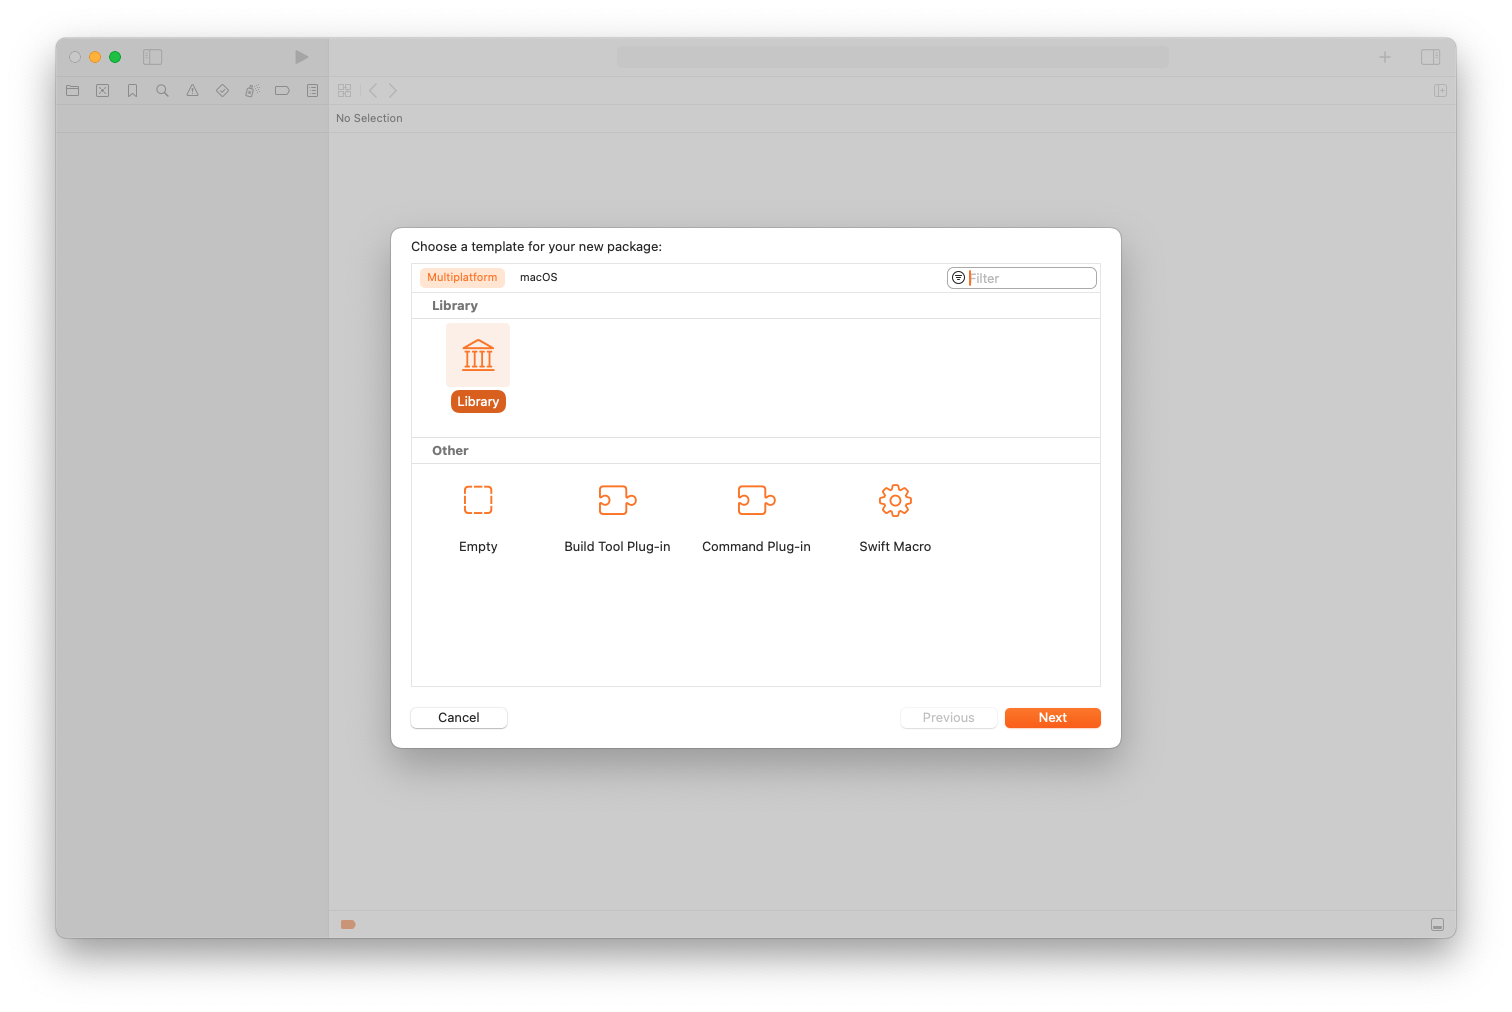Select the Empty package template
This screenshot has height=1012, width=1512.
point(478,515)
